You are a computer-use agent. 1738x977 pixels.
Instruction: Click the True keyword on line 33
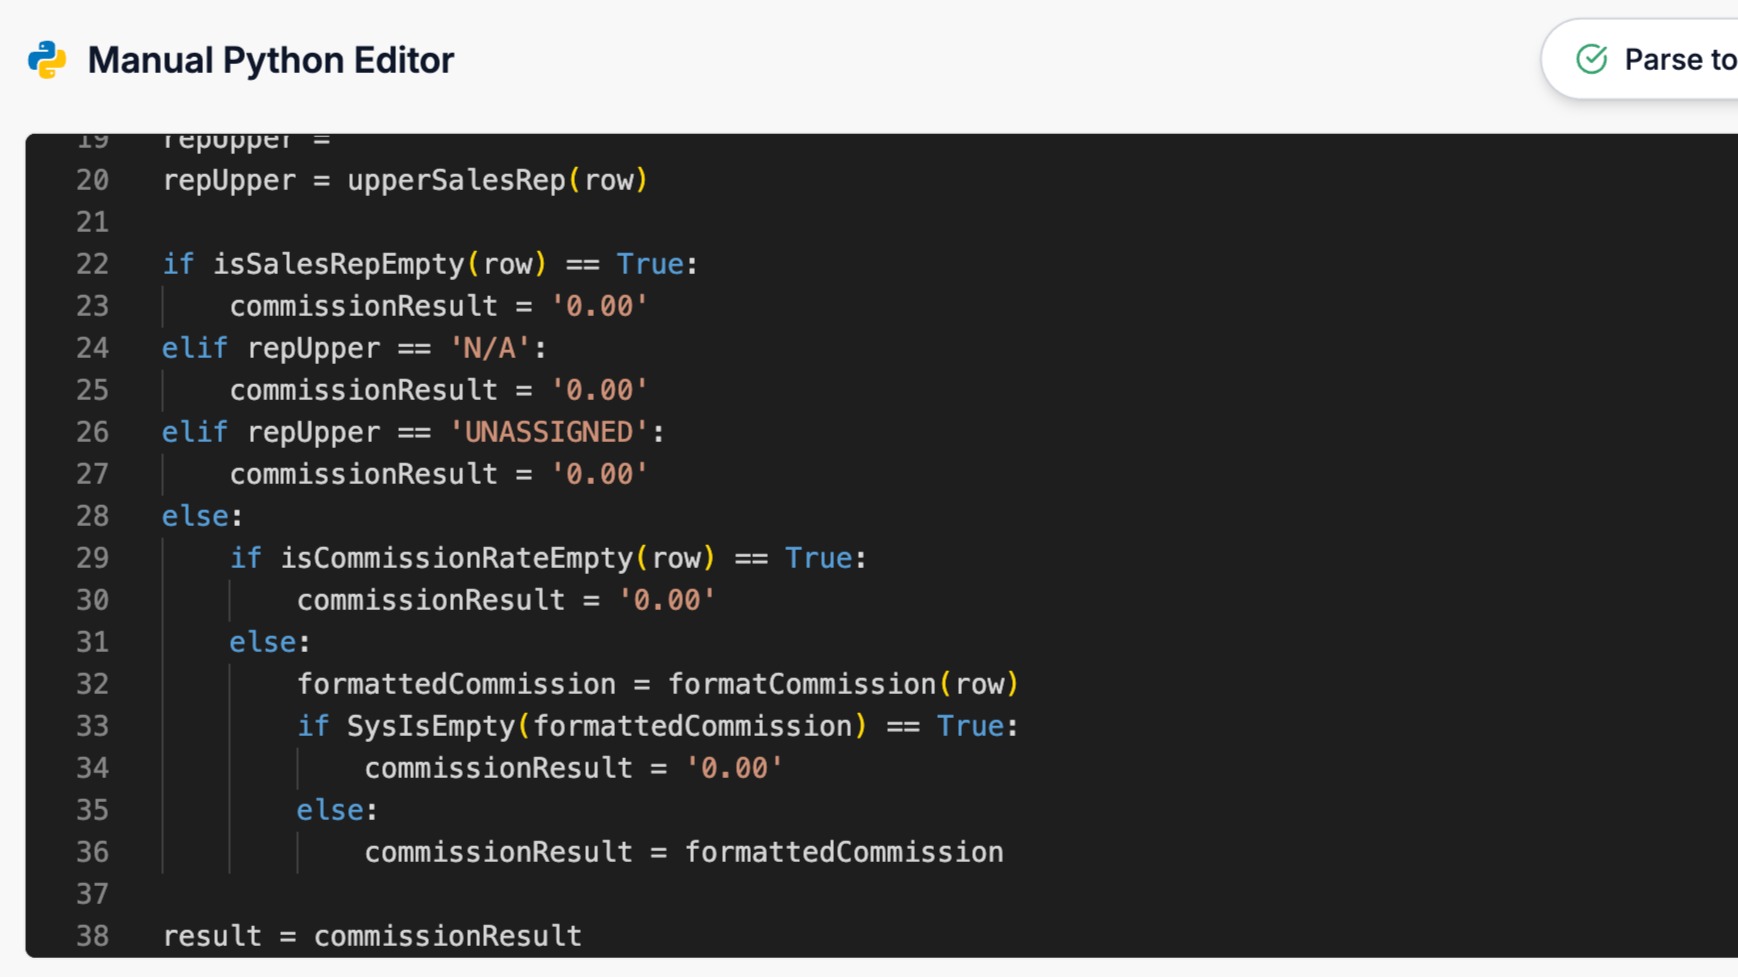click(969, 726)
